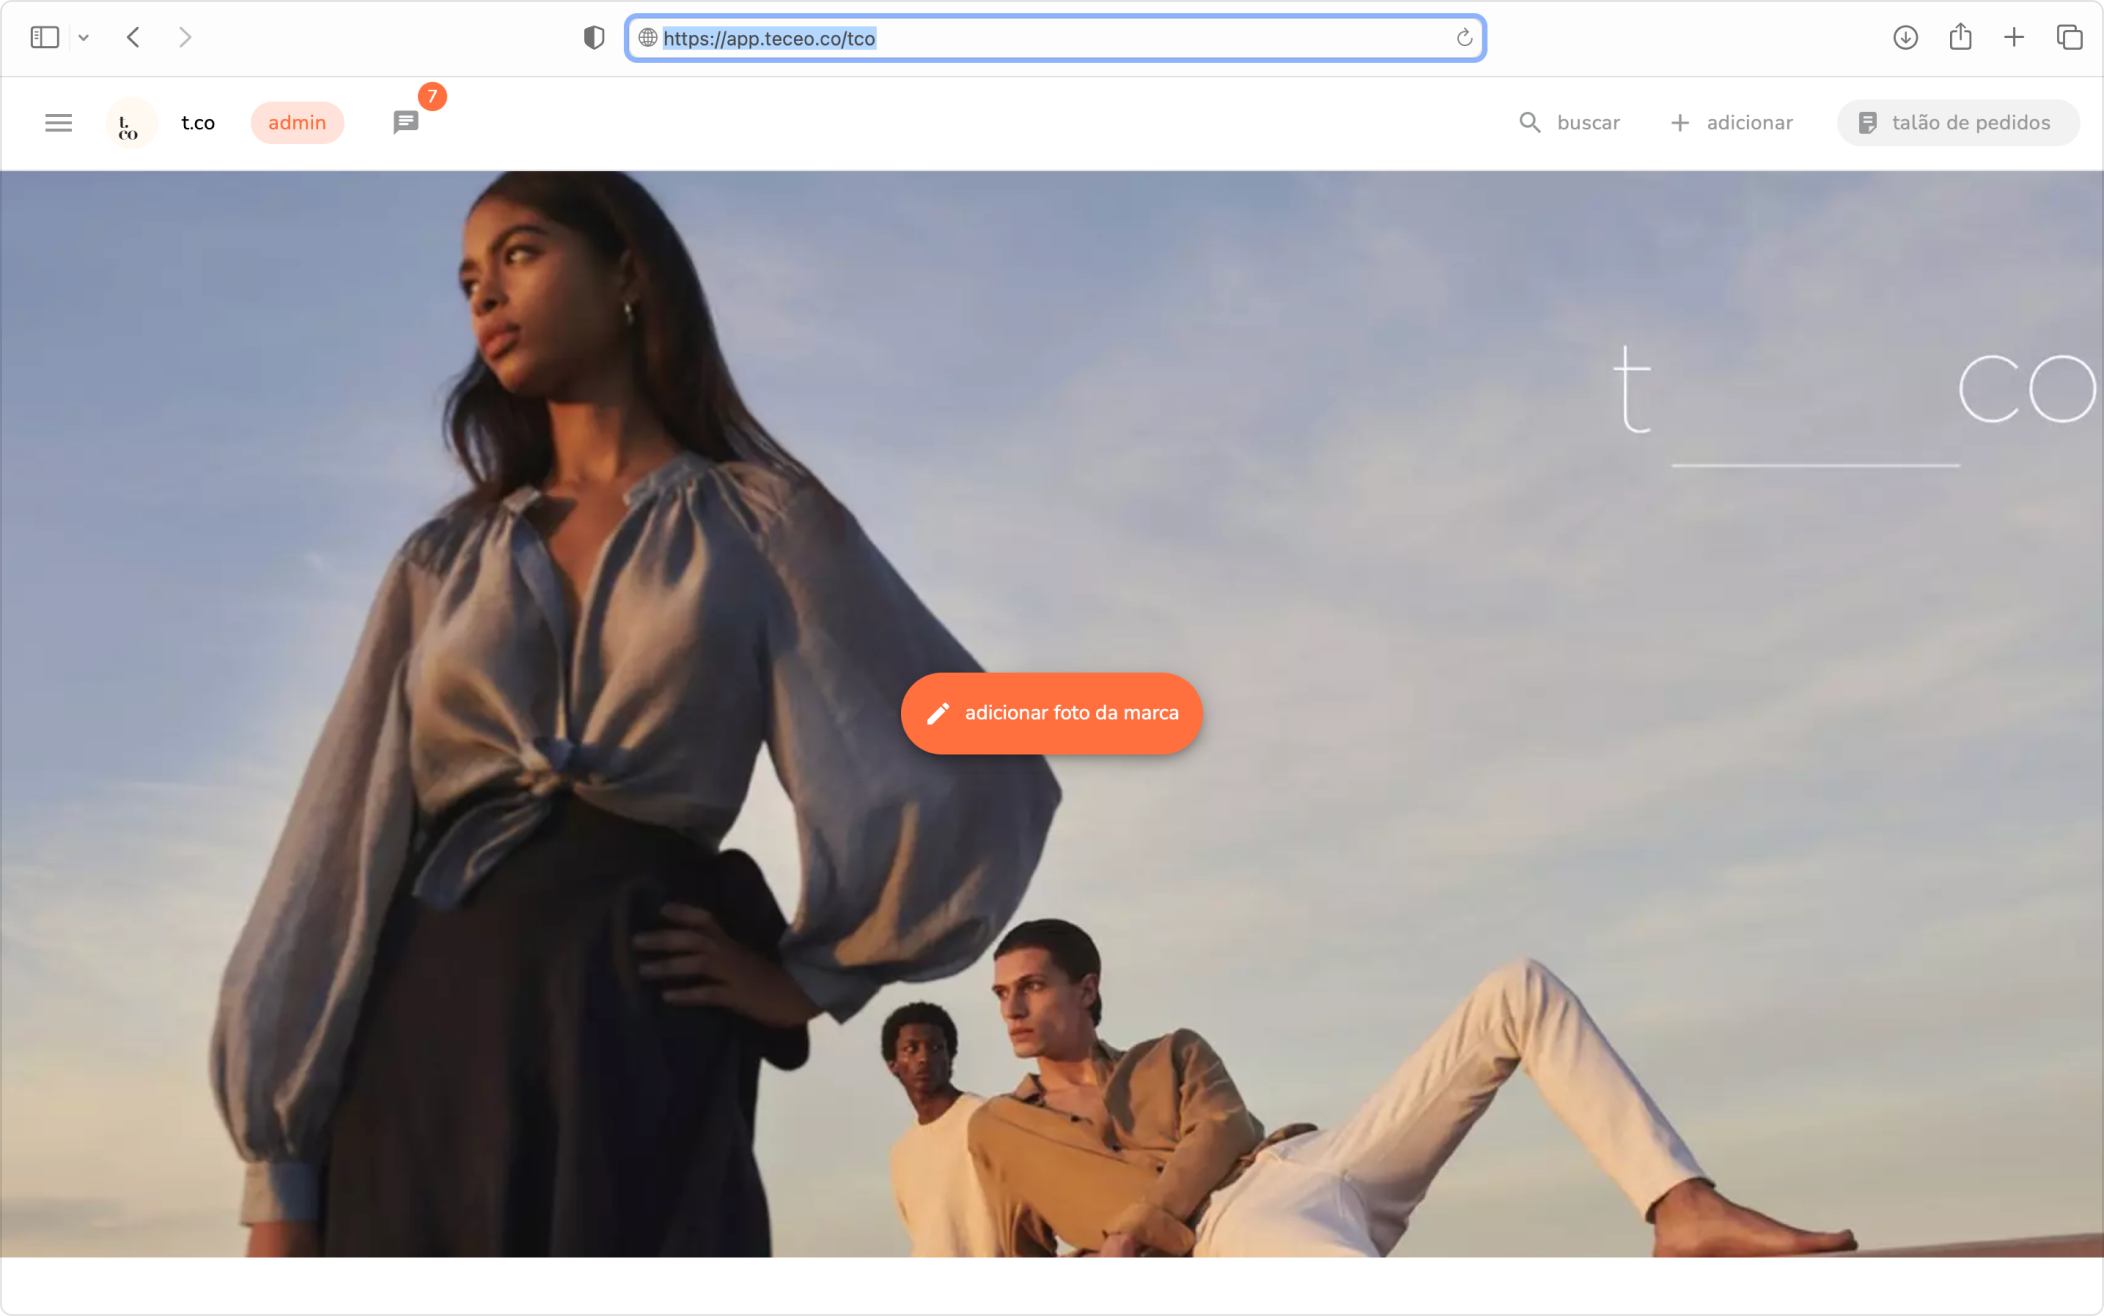Show Safari downloads
Viewport: 2104px width, 1316px height.
pyautogui.click(x=1905, y=38)
